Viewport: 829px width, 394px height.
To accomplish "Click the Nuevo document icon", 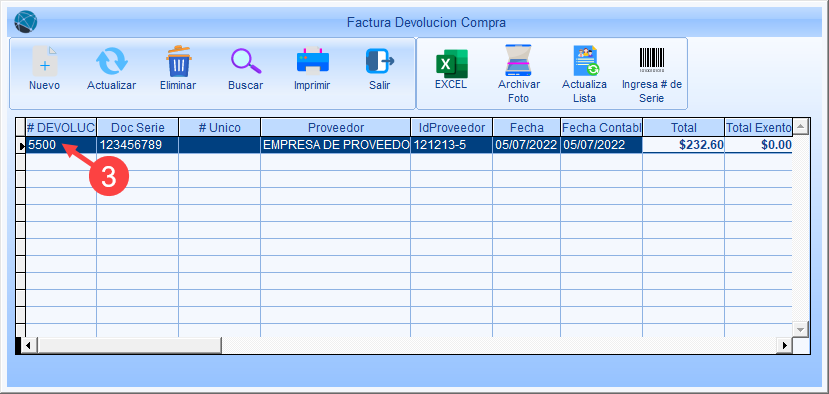I will click(x=45, y=61).
